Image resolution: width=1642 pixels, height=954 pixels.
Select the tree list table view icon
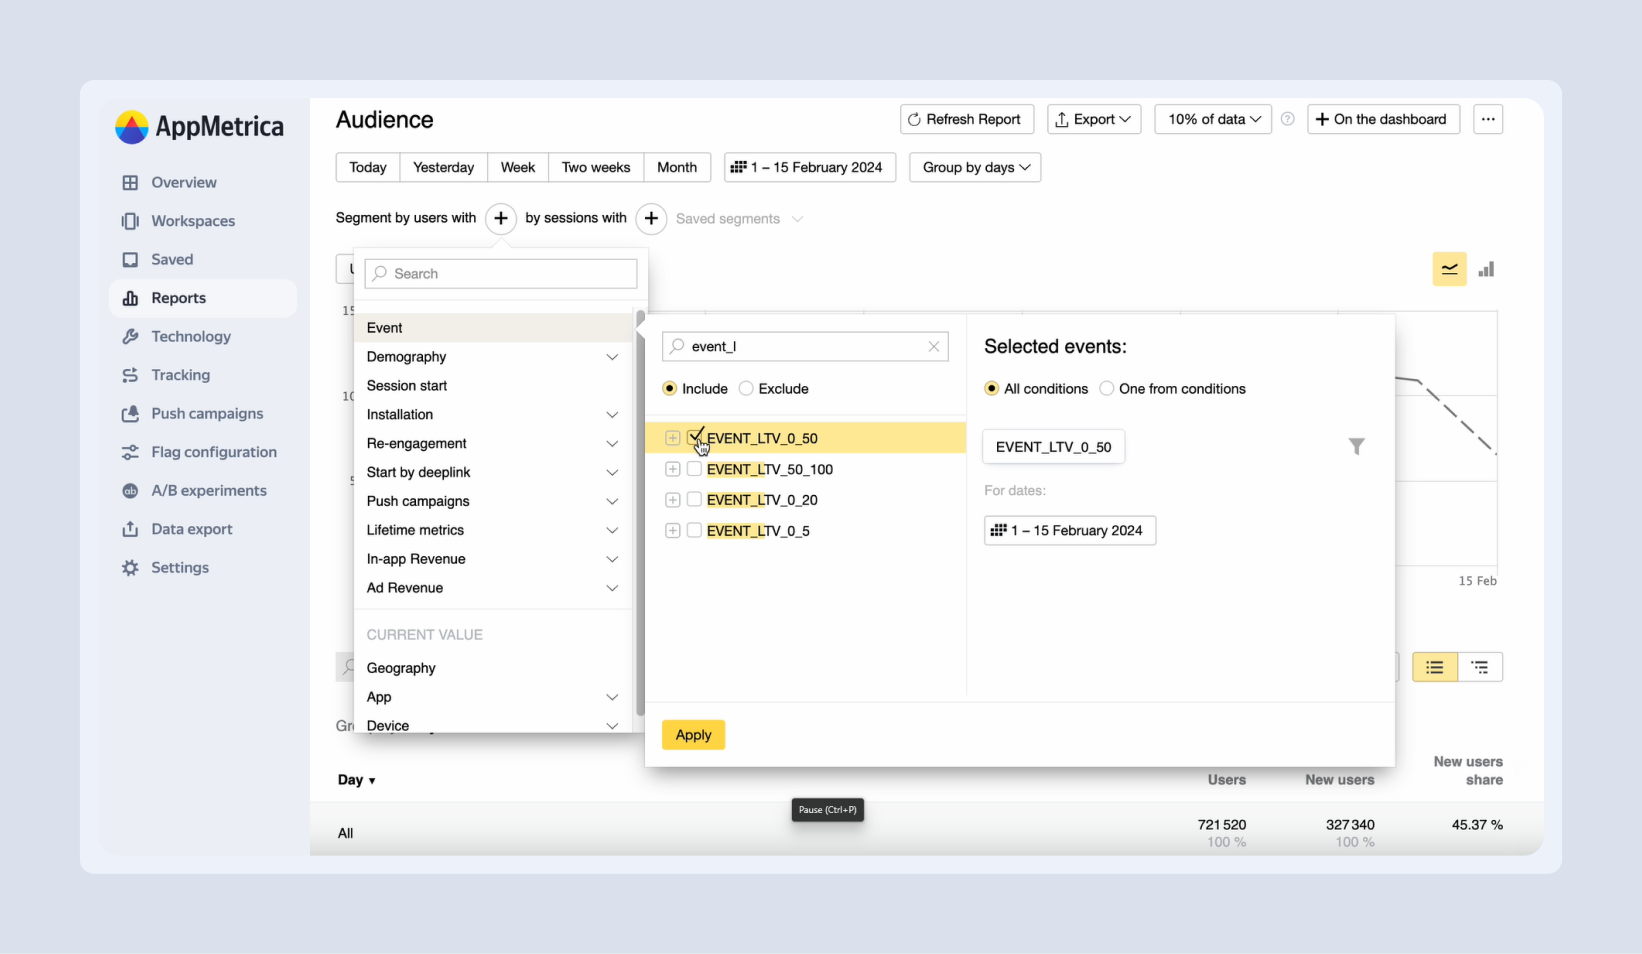click(1480, 667)
